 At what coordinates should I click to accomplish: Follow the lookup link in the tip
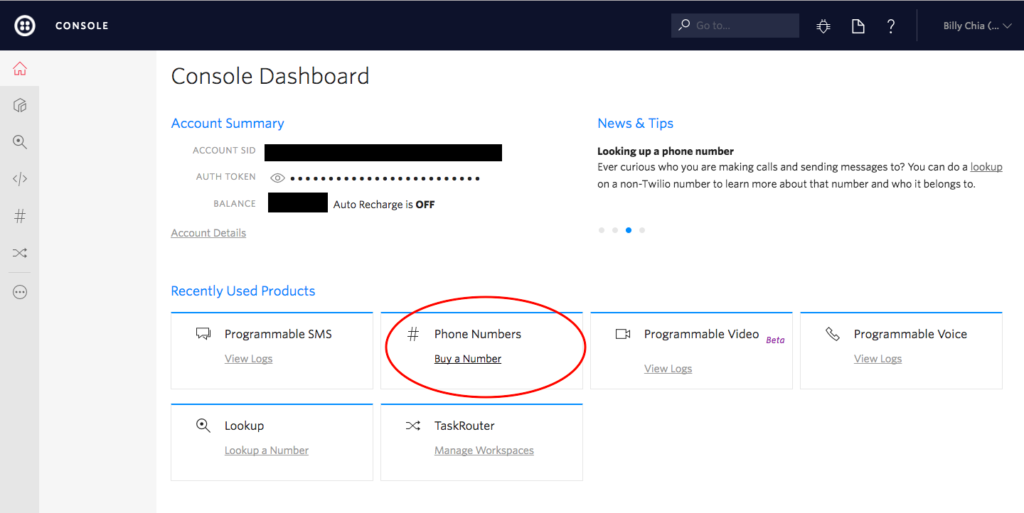click(986, 167)
